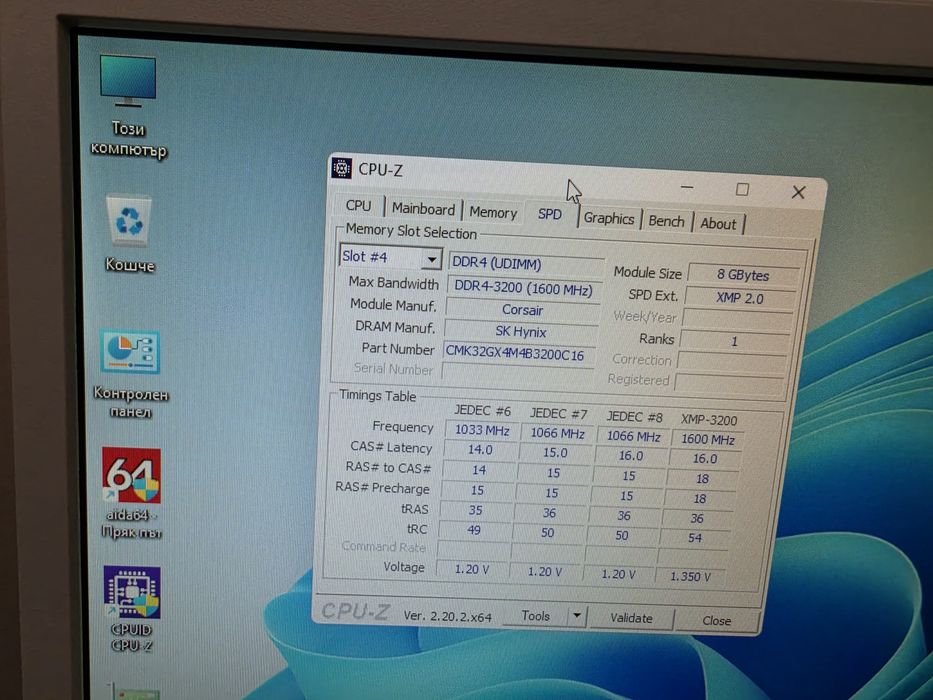Image resolution: width=933 pixels, height=700 pixels.
Task: Click the XMP-3200 column header
Action: 709,420
